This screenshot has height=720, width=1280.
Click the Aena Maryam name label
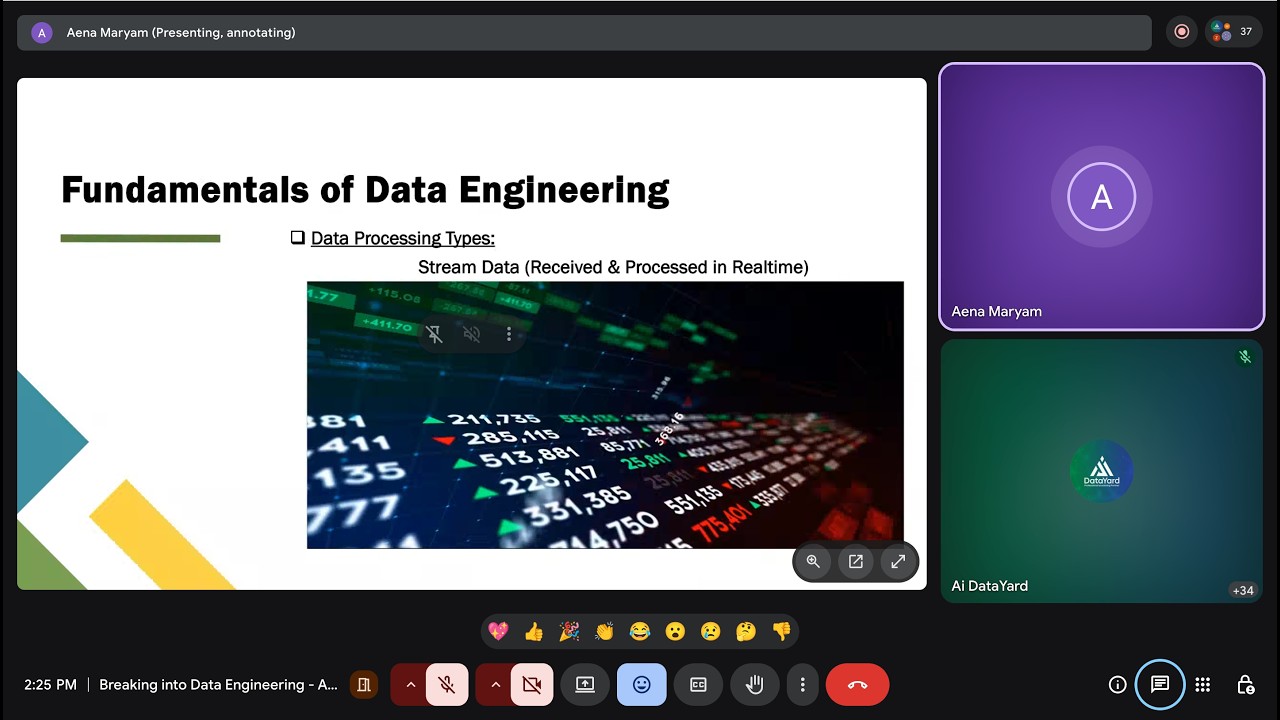[x=997, y=311]
